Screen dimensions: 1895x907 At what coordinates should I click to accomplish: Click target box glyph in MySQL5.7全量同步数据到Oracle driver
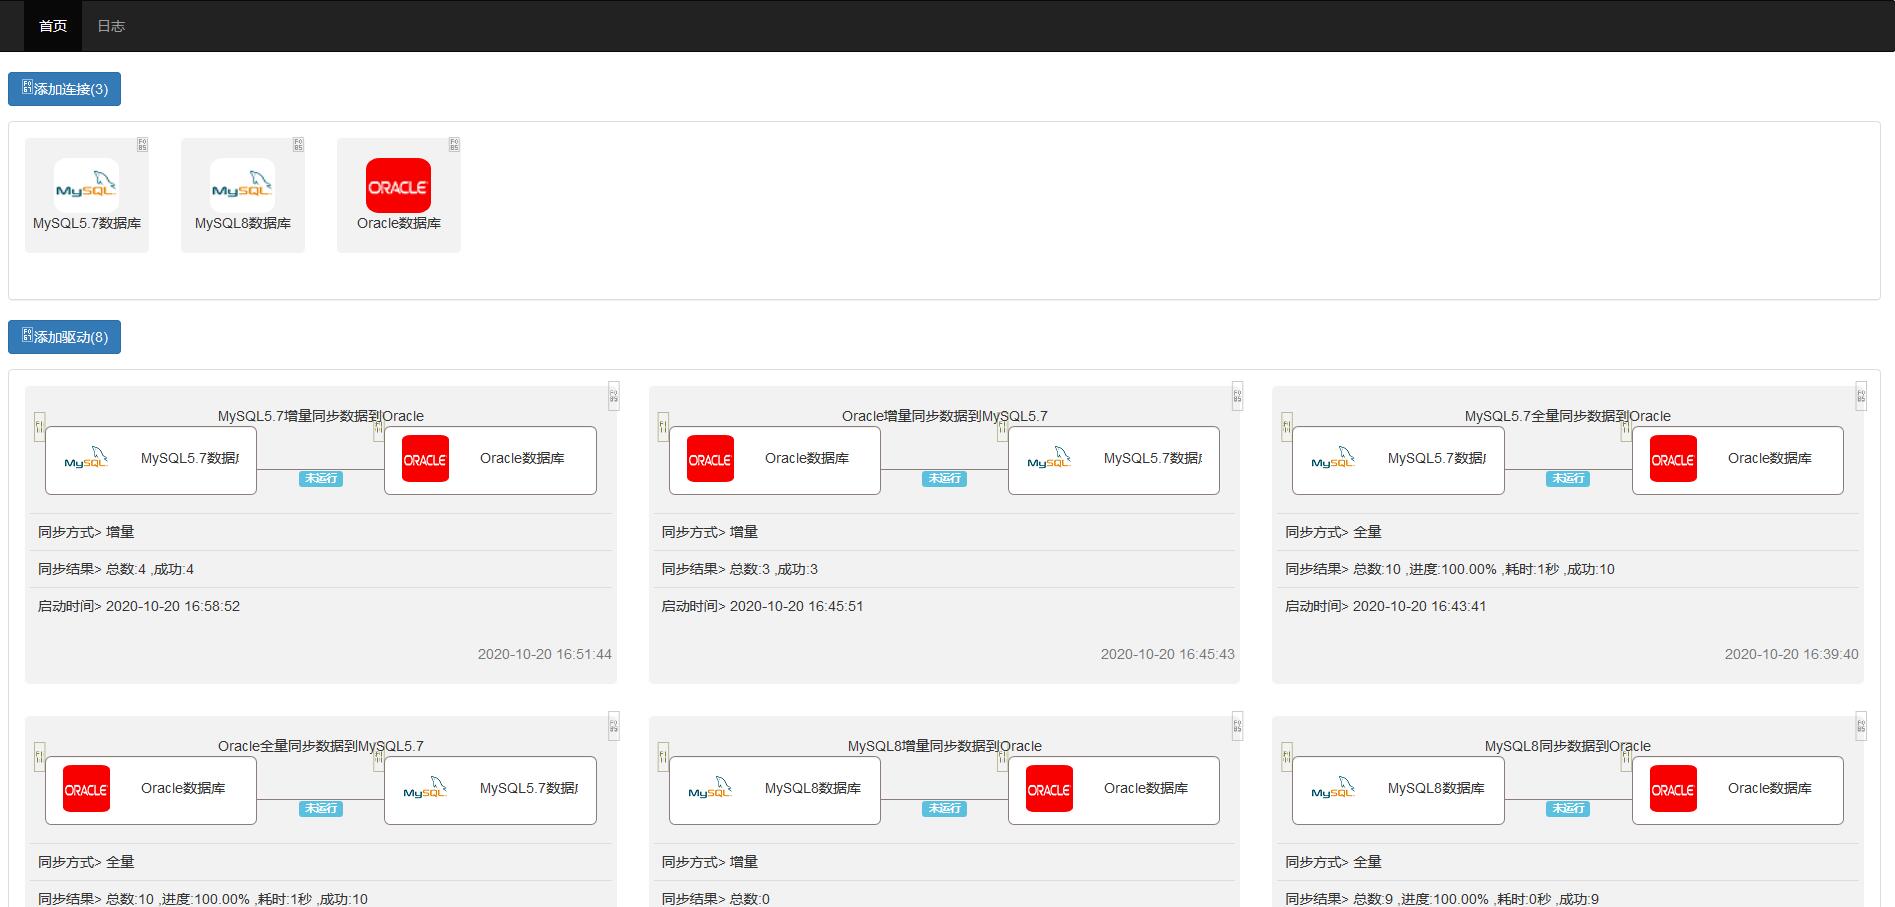coord(1626,429)
